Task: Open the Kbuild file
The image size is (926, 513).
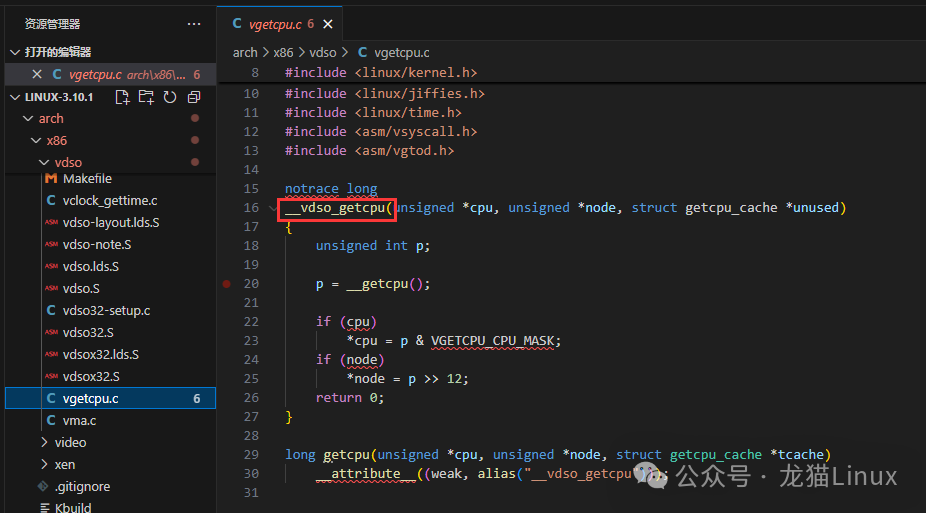Action: point(73,508)
